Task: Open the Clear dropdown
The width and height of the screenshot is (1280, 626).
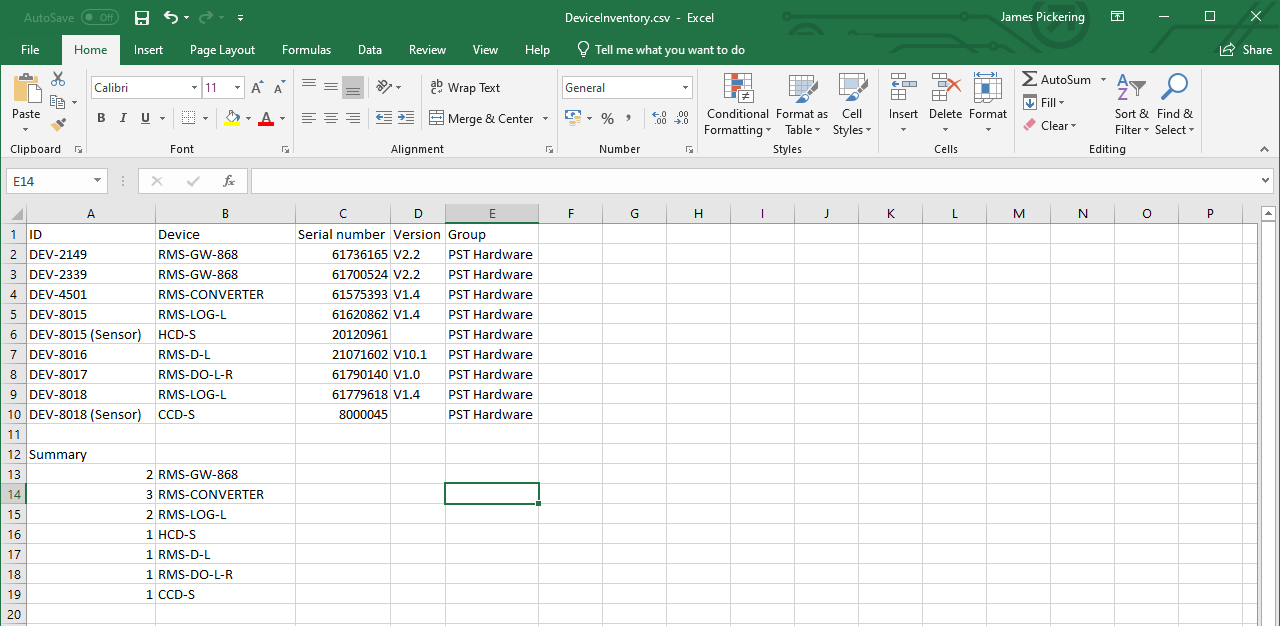Action: (x=1050, y=126)
